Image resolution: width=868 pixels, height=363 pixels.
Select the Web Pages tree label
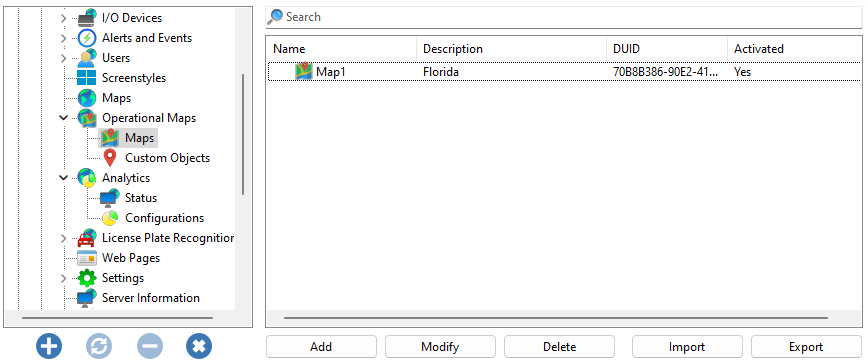point(131,258)
